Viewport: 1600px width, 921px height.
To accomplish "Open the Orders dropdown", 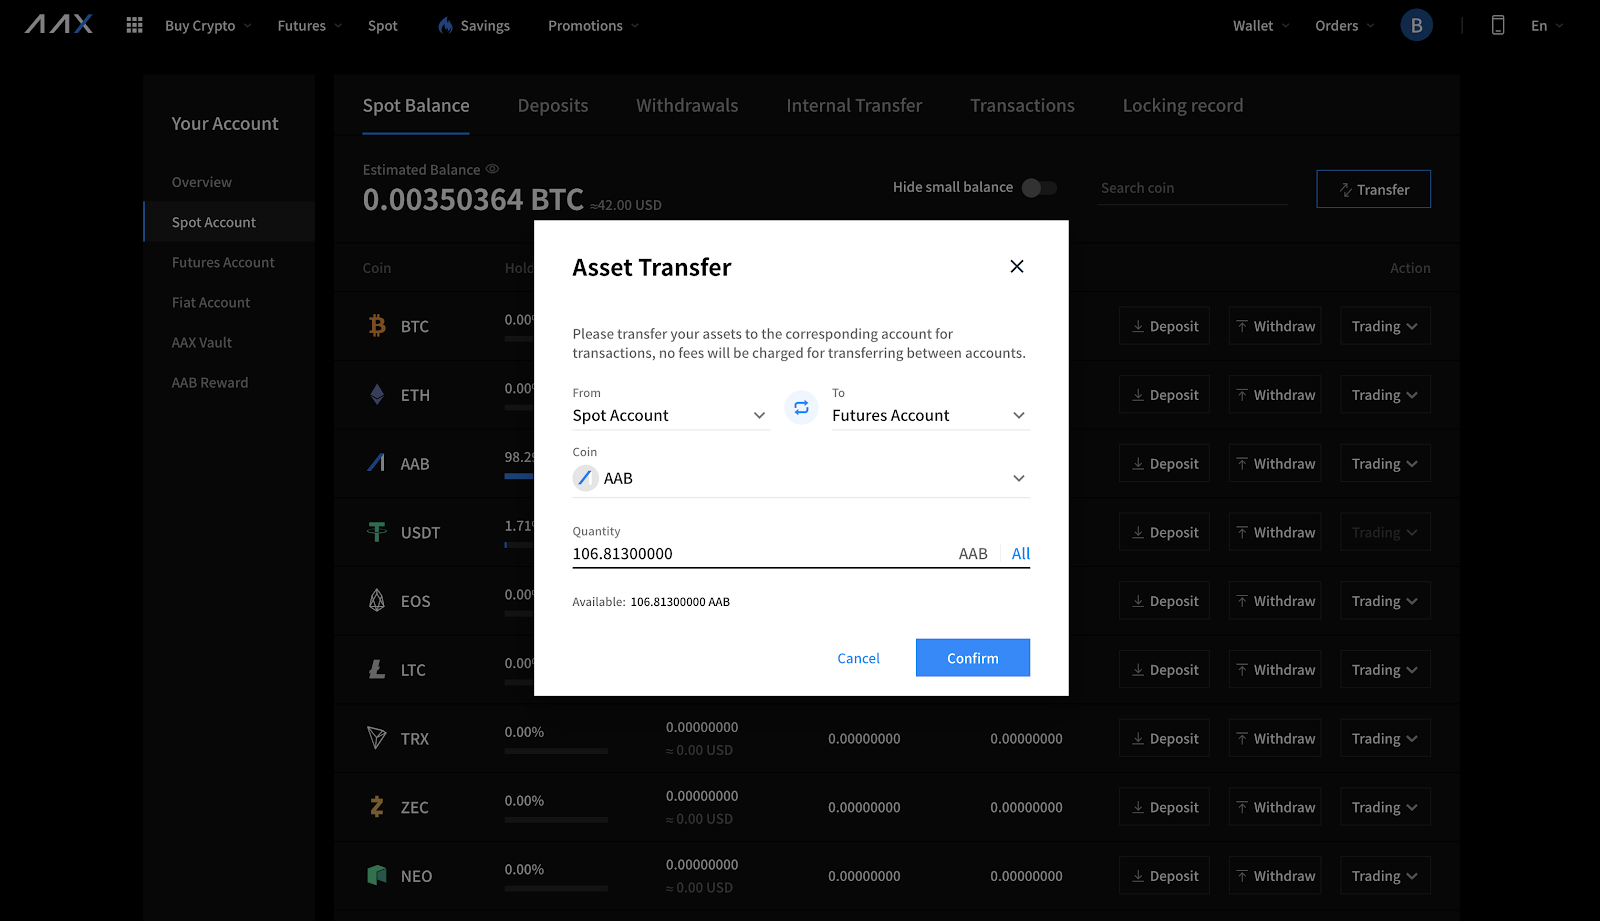I will click(x=1345, y=25).
